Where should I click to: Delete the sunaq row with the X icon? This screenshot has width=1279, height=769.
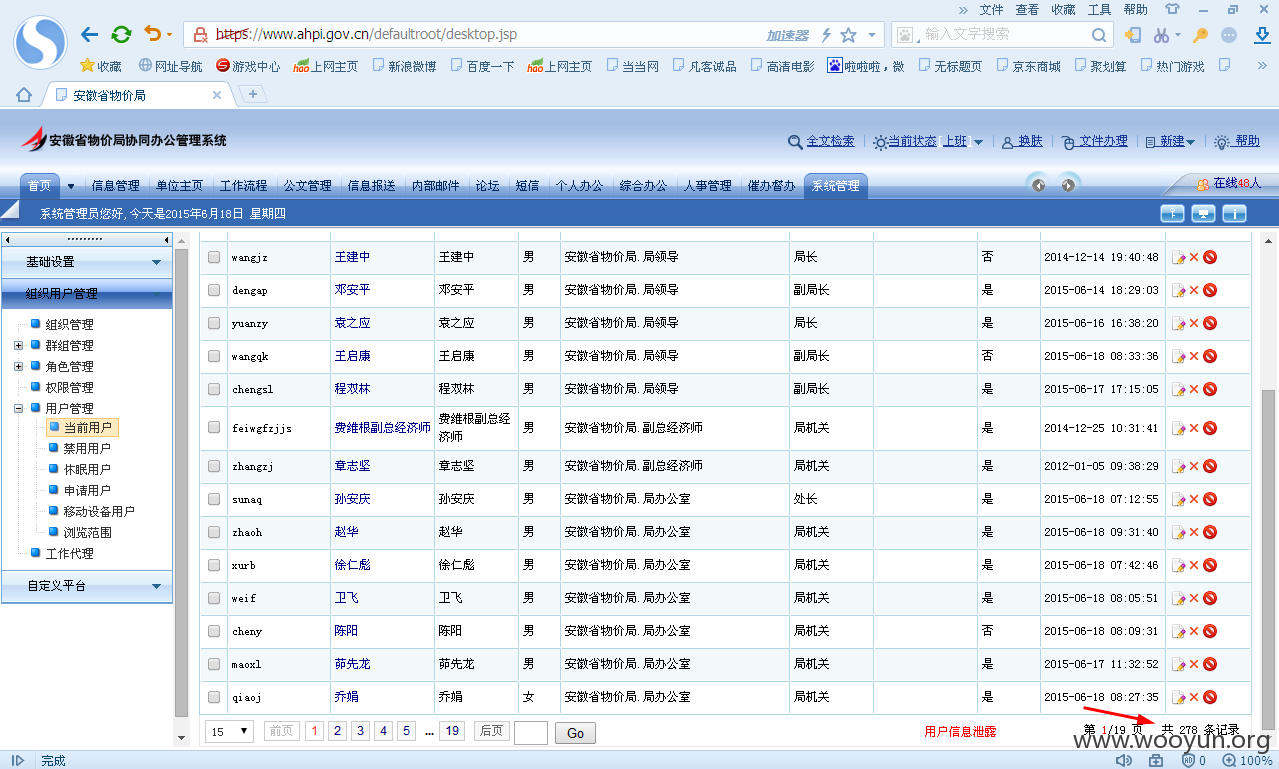tap(1194, 499)
